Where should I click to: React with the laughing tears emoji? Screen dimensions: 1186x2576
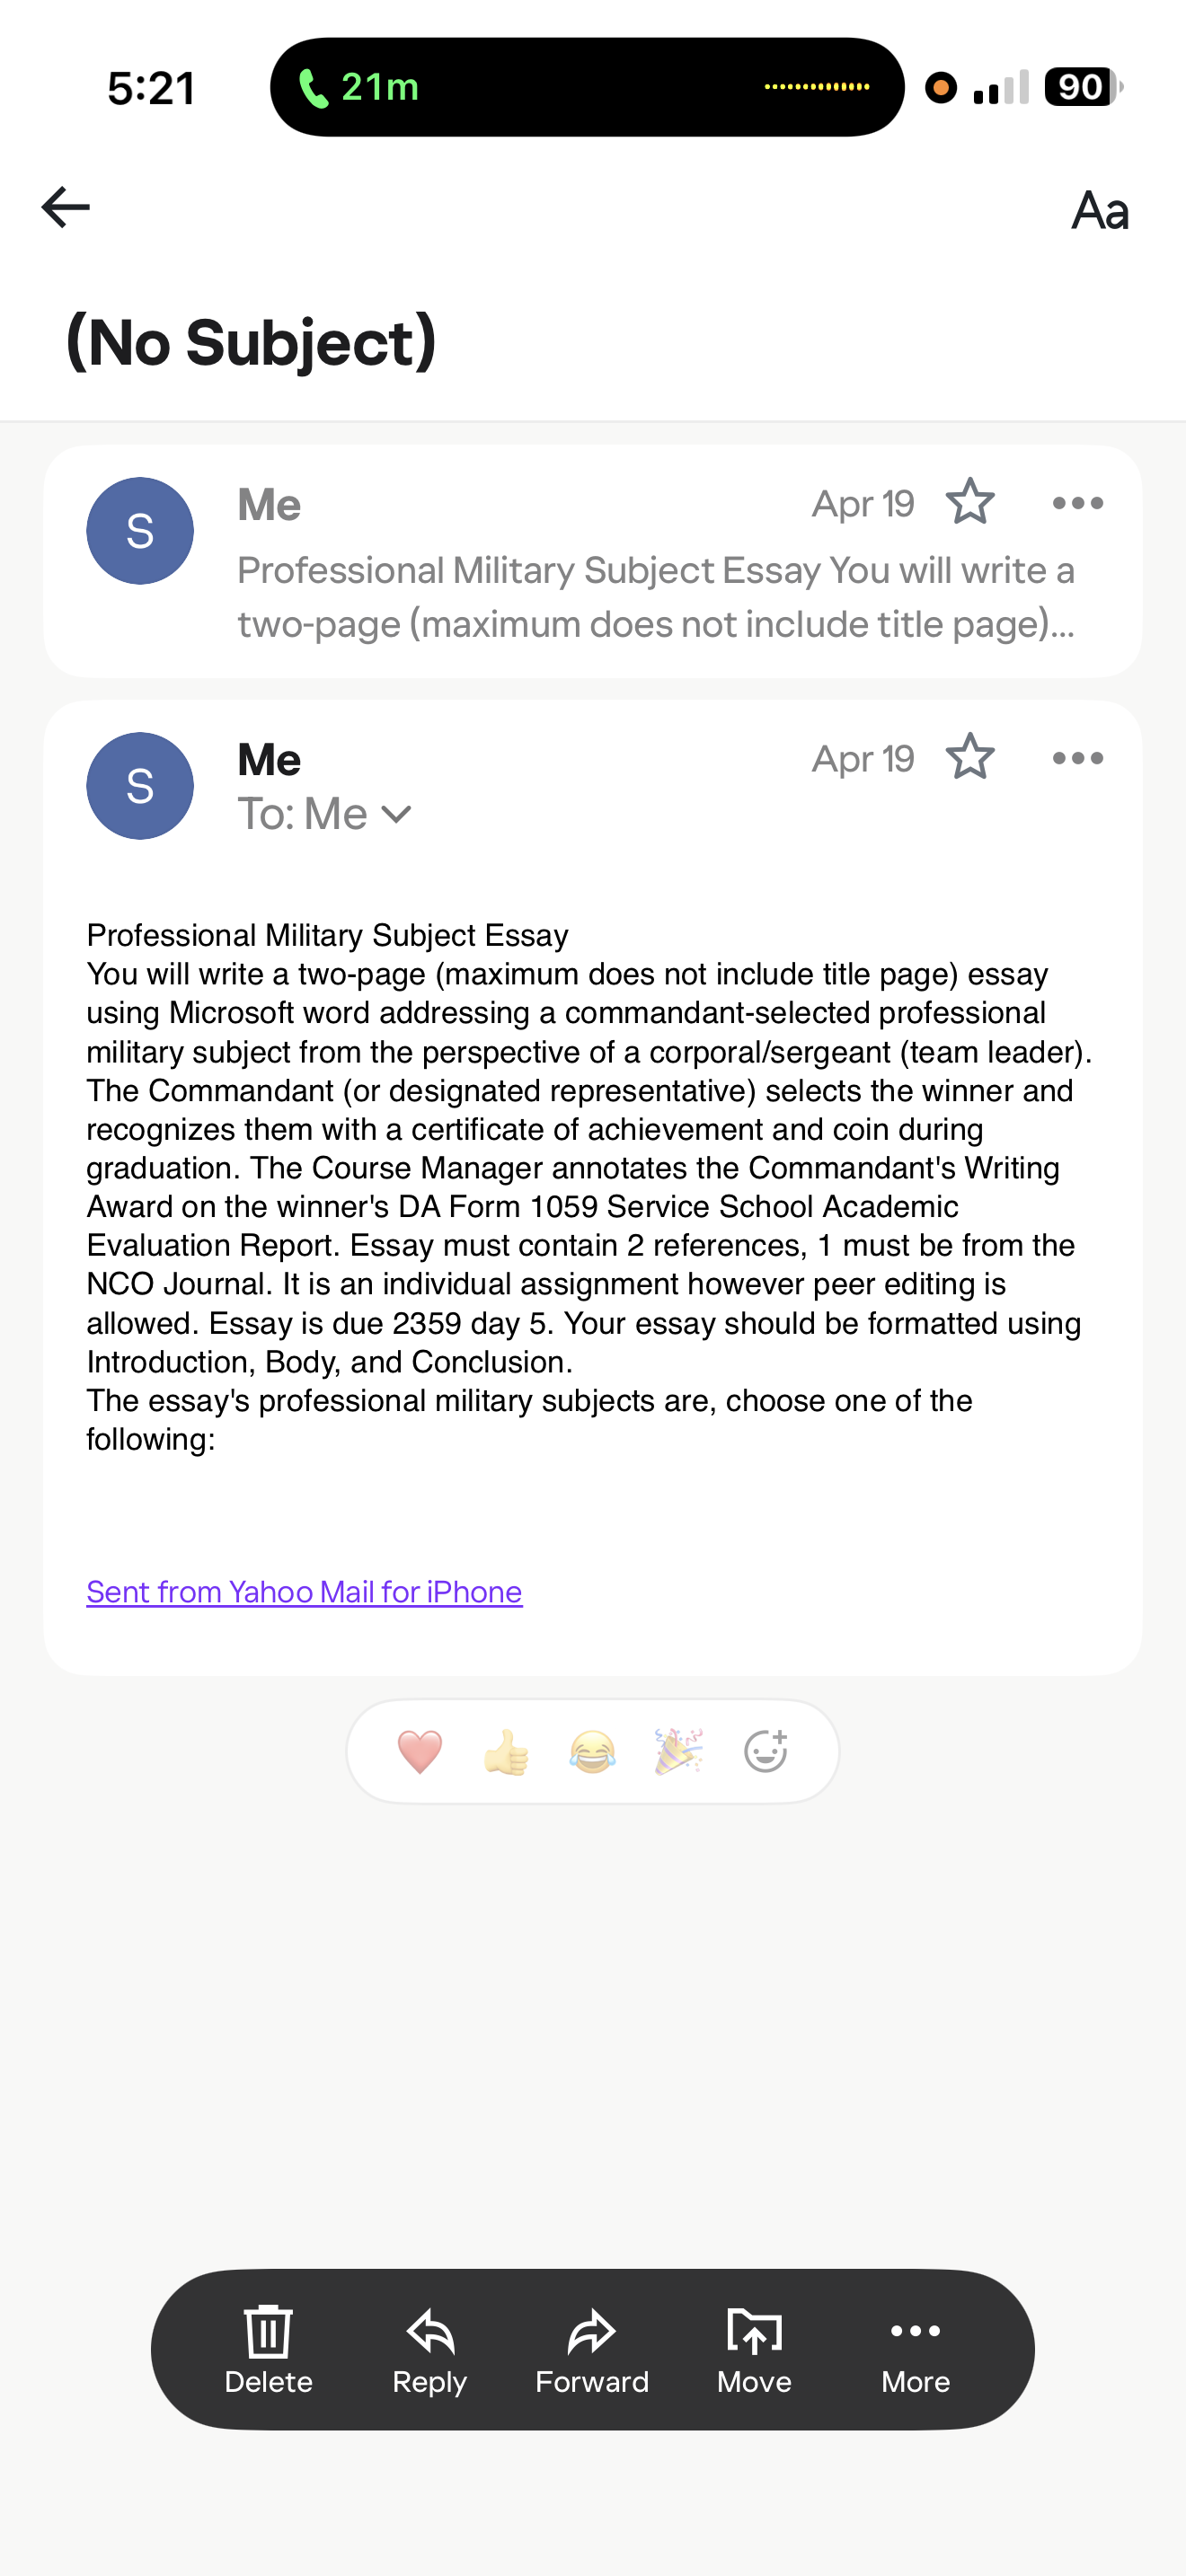pos(592,1752)
